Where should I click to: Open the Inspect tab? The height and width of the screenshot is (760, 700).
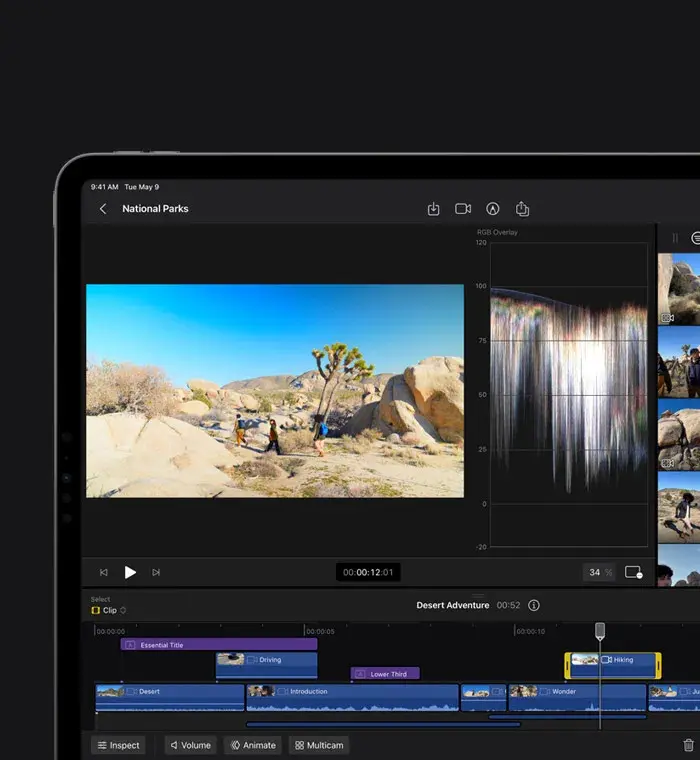(x=118, y=745)
